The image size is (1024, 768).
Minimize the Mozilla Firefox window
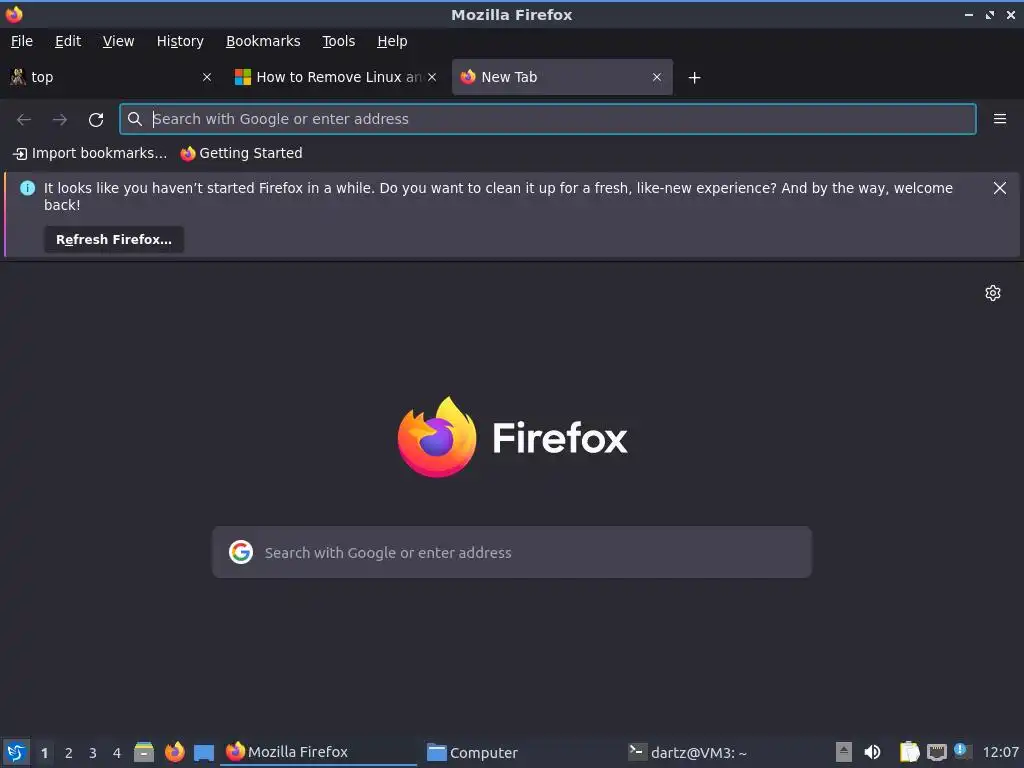click(x=968, y=14)
